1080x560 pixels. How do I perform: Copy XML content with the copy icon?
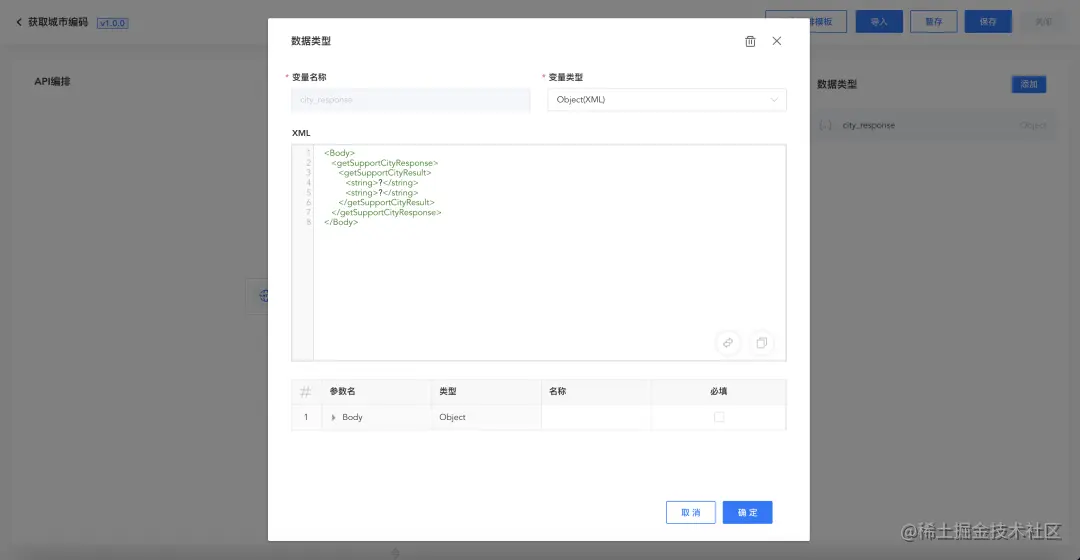point(761,343)
